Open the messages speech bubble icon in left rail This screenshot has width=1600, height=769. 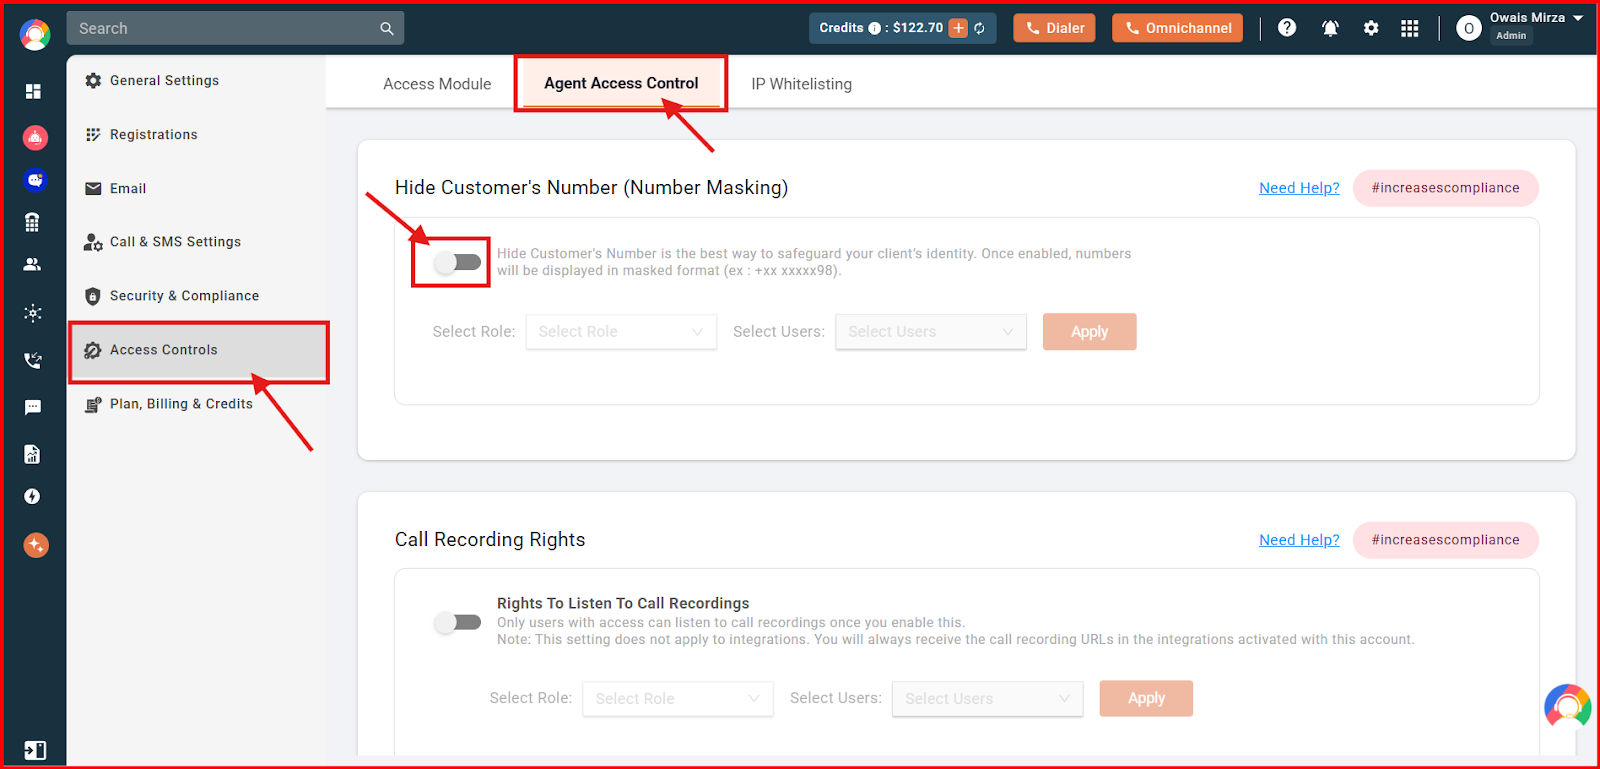pos(33,407)
